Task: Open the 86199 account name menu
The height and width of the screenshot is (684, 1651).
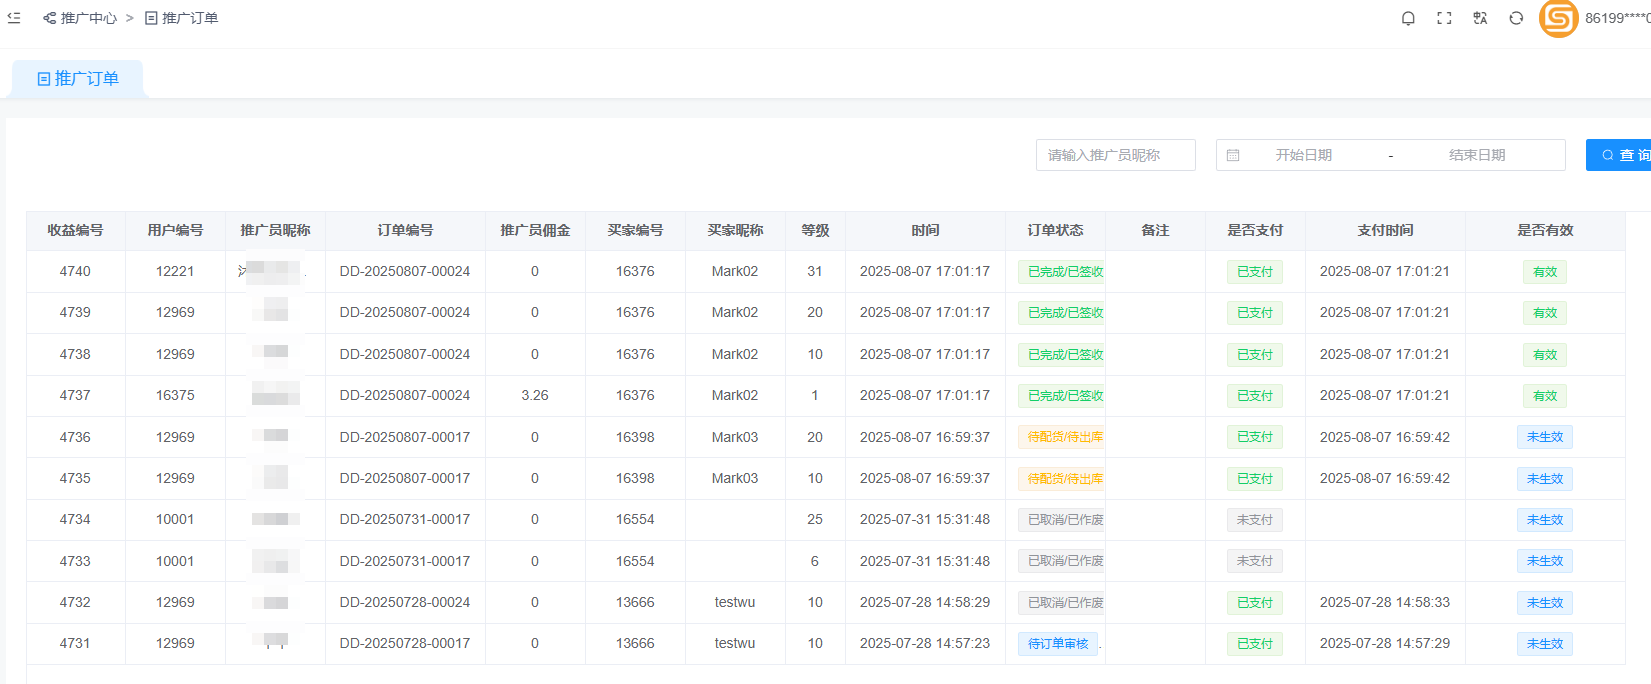Action: [1616, 18]
